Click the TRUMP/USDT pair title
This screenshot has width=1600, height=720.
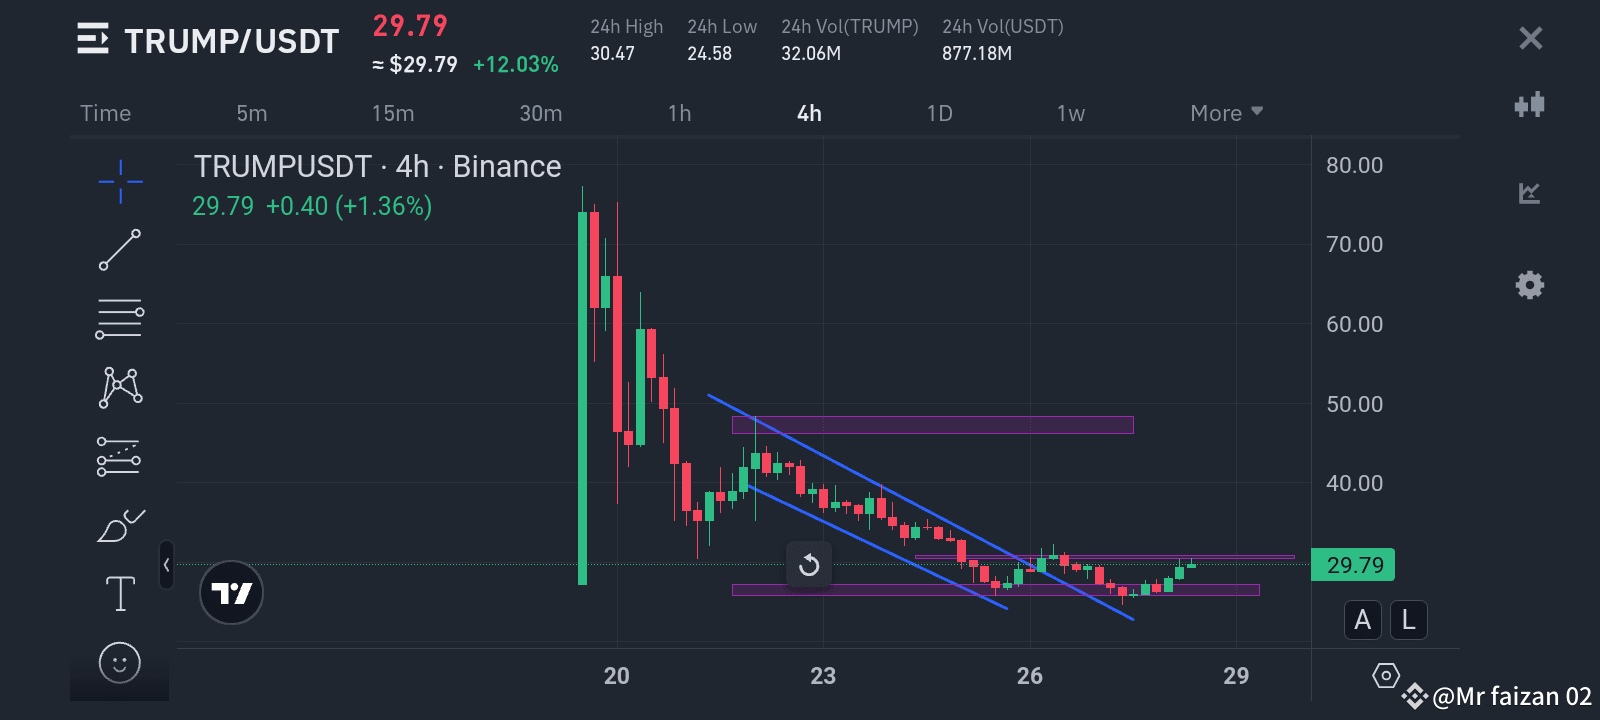[x=232, y=41]
